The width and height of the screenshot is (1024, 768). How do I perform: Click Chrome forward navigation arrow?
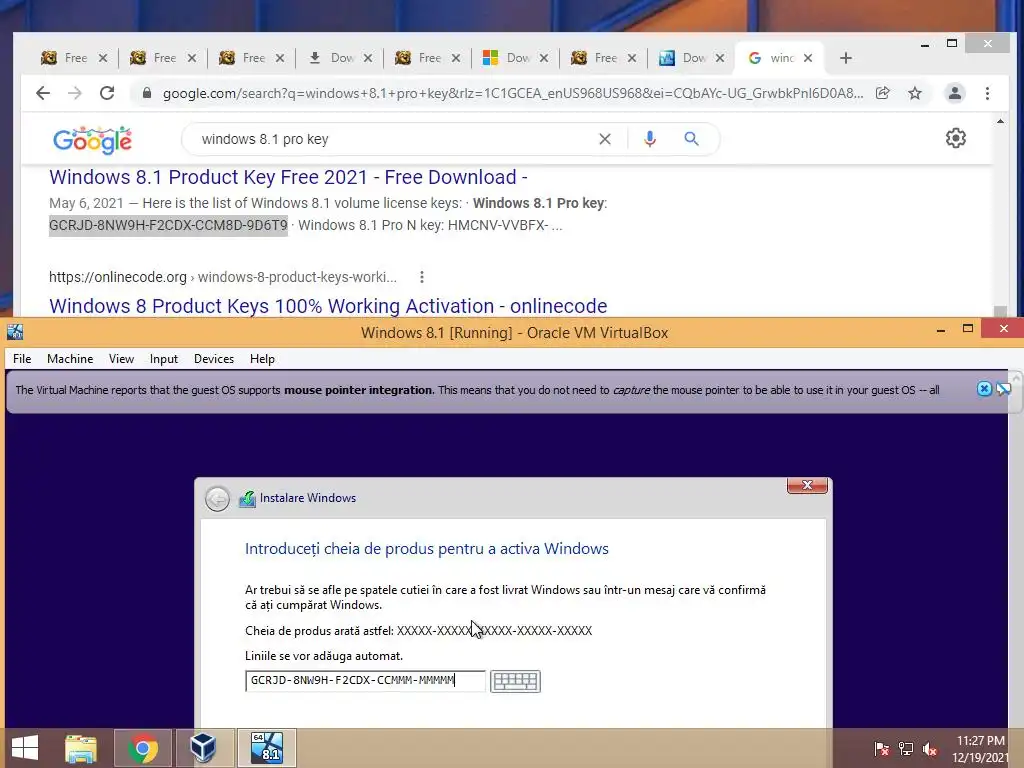(x=74, y=93)
